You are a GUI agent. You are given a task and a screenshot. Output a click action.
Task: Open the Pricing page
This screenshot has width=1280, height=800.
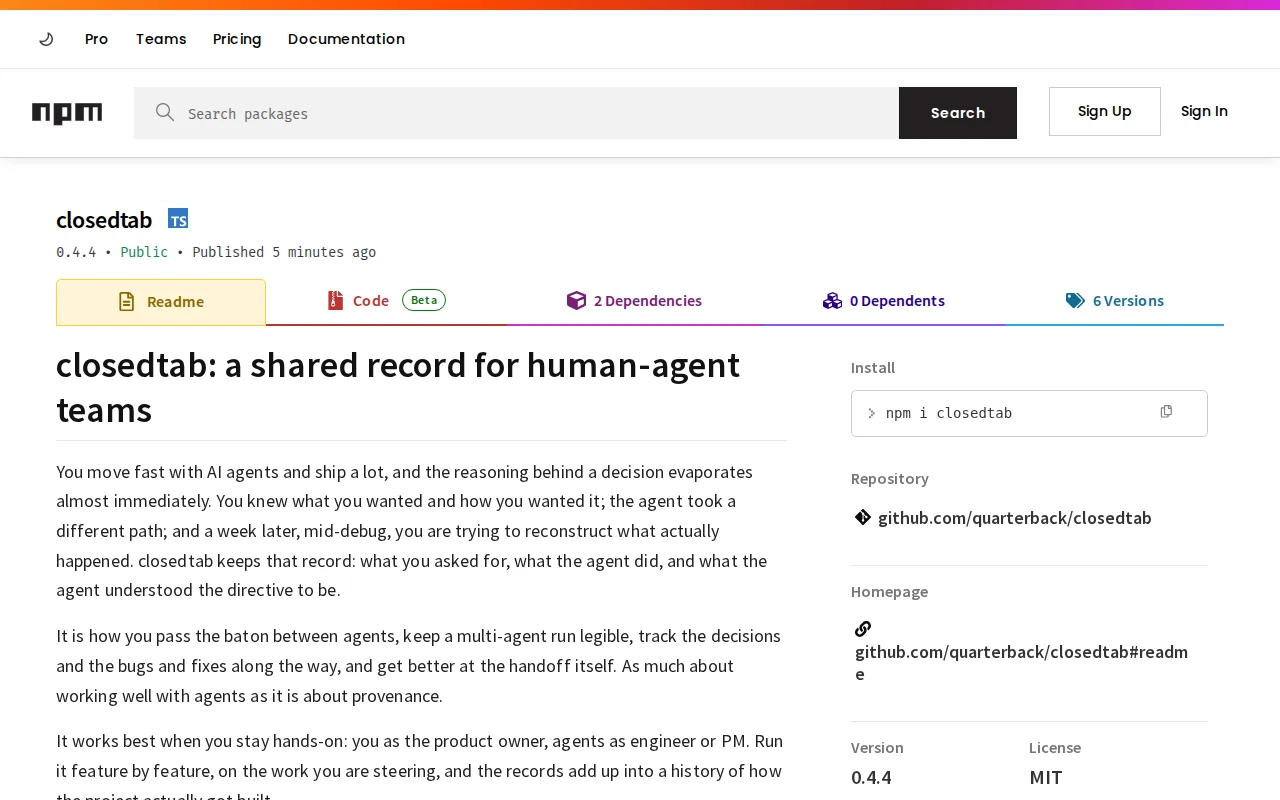pyautogui.click(x=237, y=39)
